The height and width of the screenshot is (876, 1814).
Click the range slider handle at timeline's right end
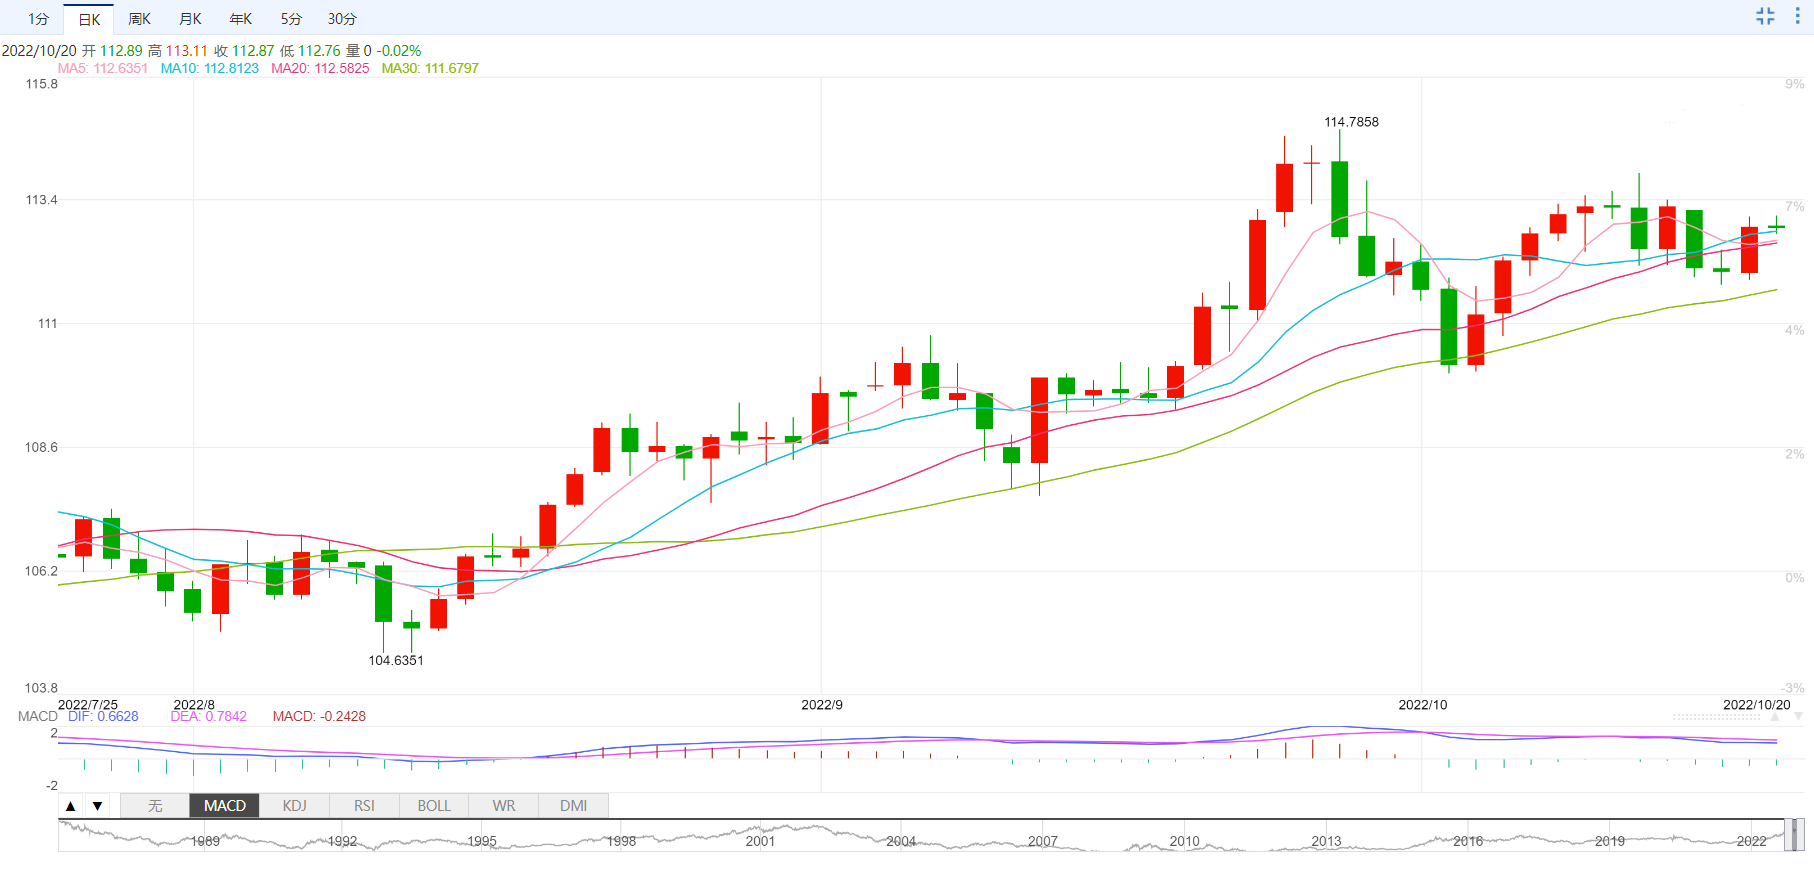(1796, 834)
